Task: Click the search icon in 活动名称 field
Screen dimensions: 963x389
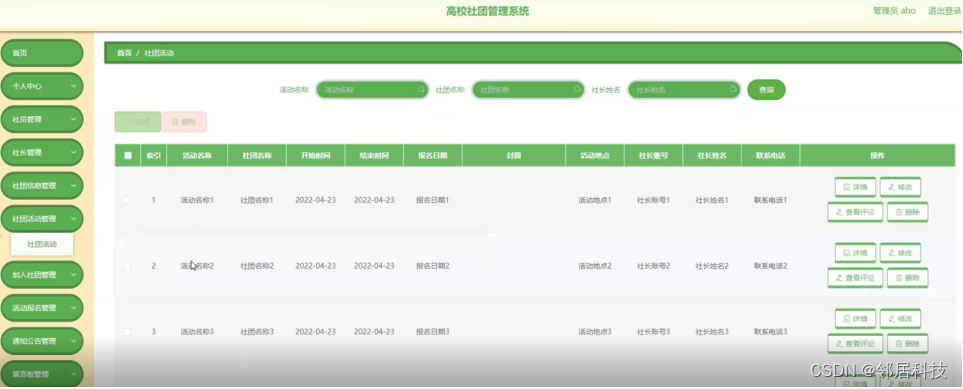Action: pos(421,90)
